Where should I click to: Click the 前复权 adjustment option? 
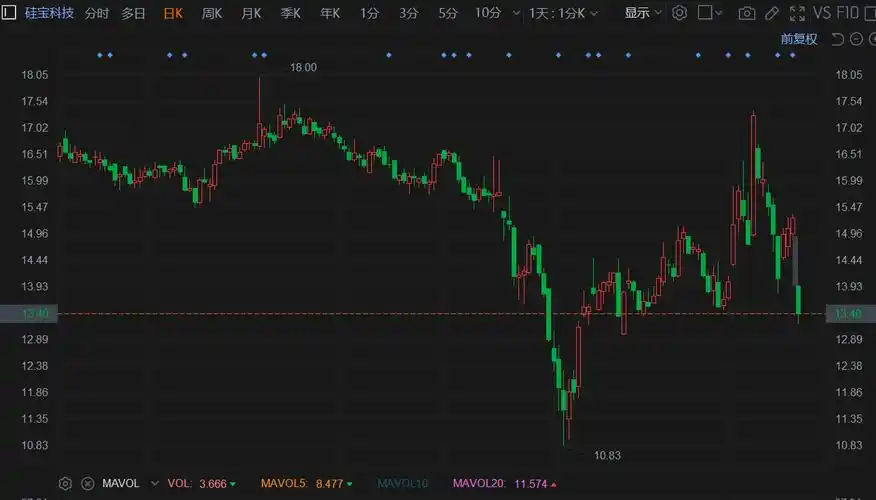point(799,39)
